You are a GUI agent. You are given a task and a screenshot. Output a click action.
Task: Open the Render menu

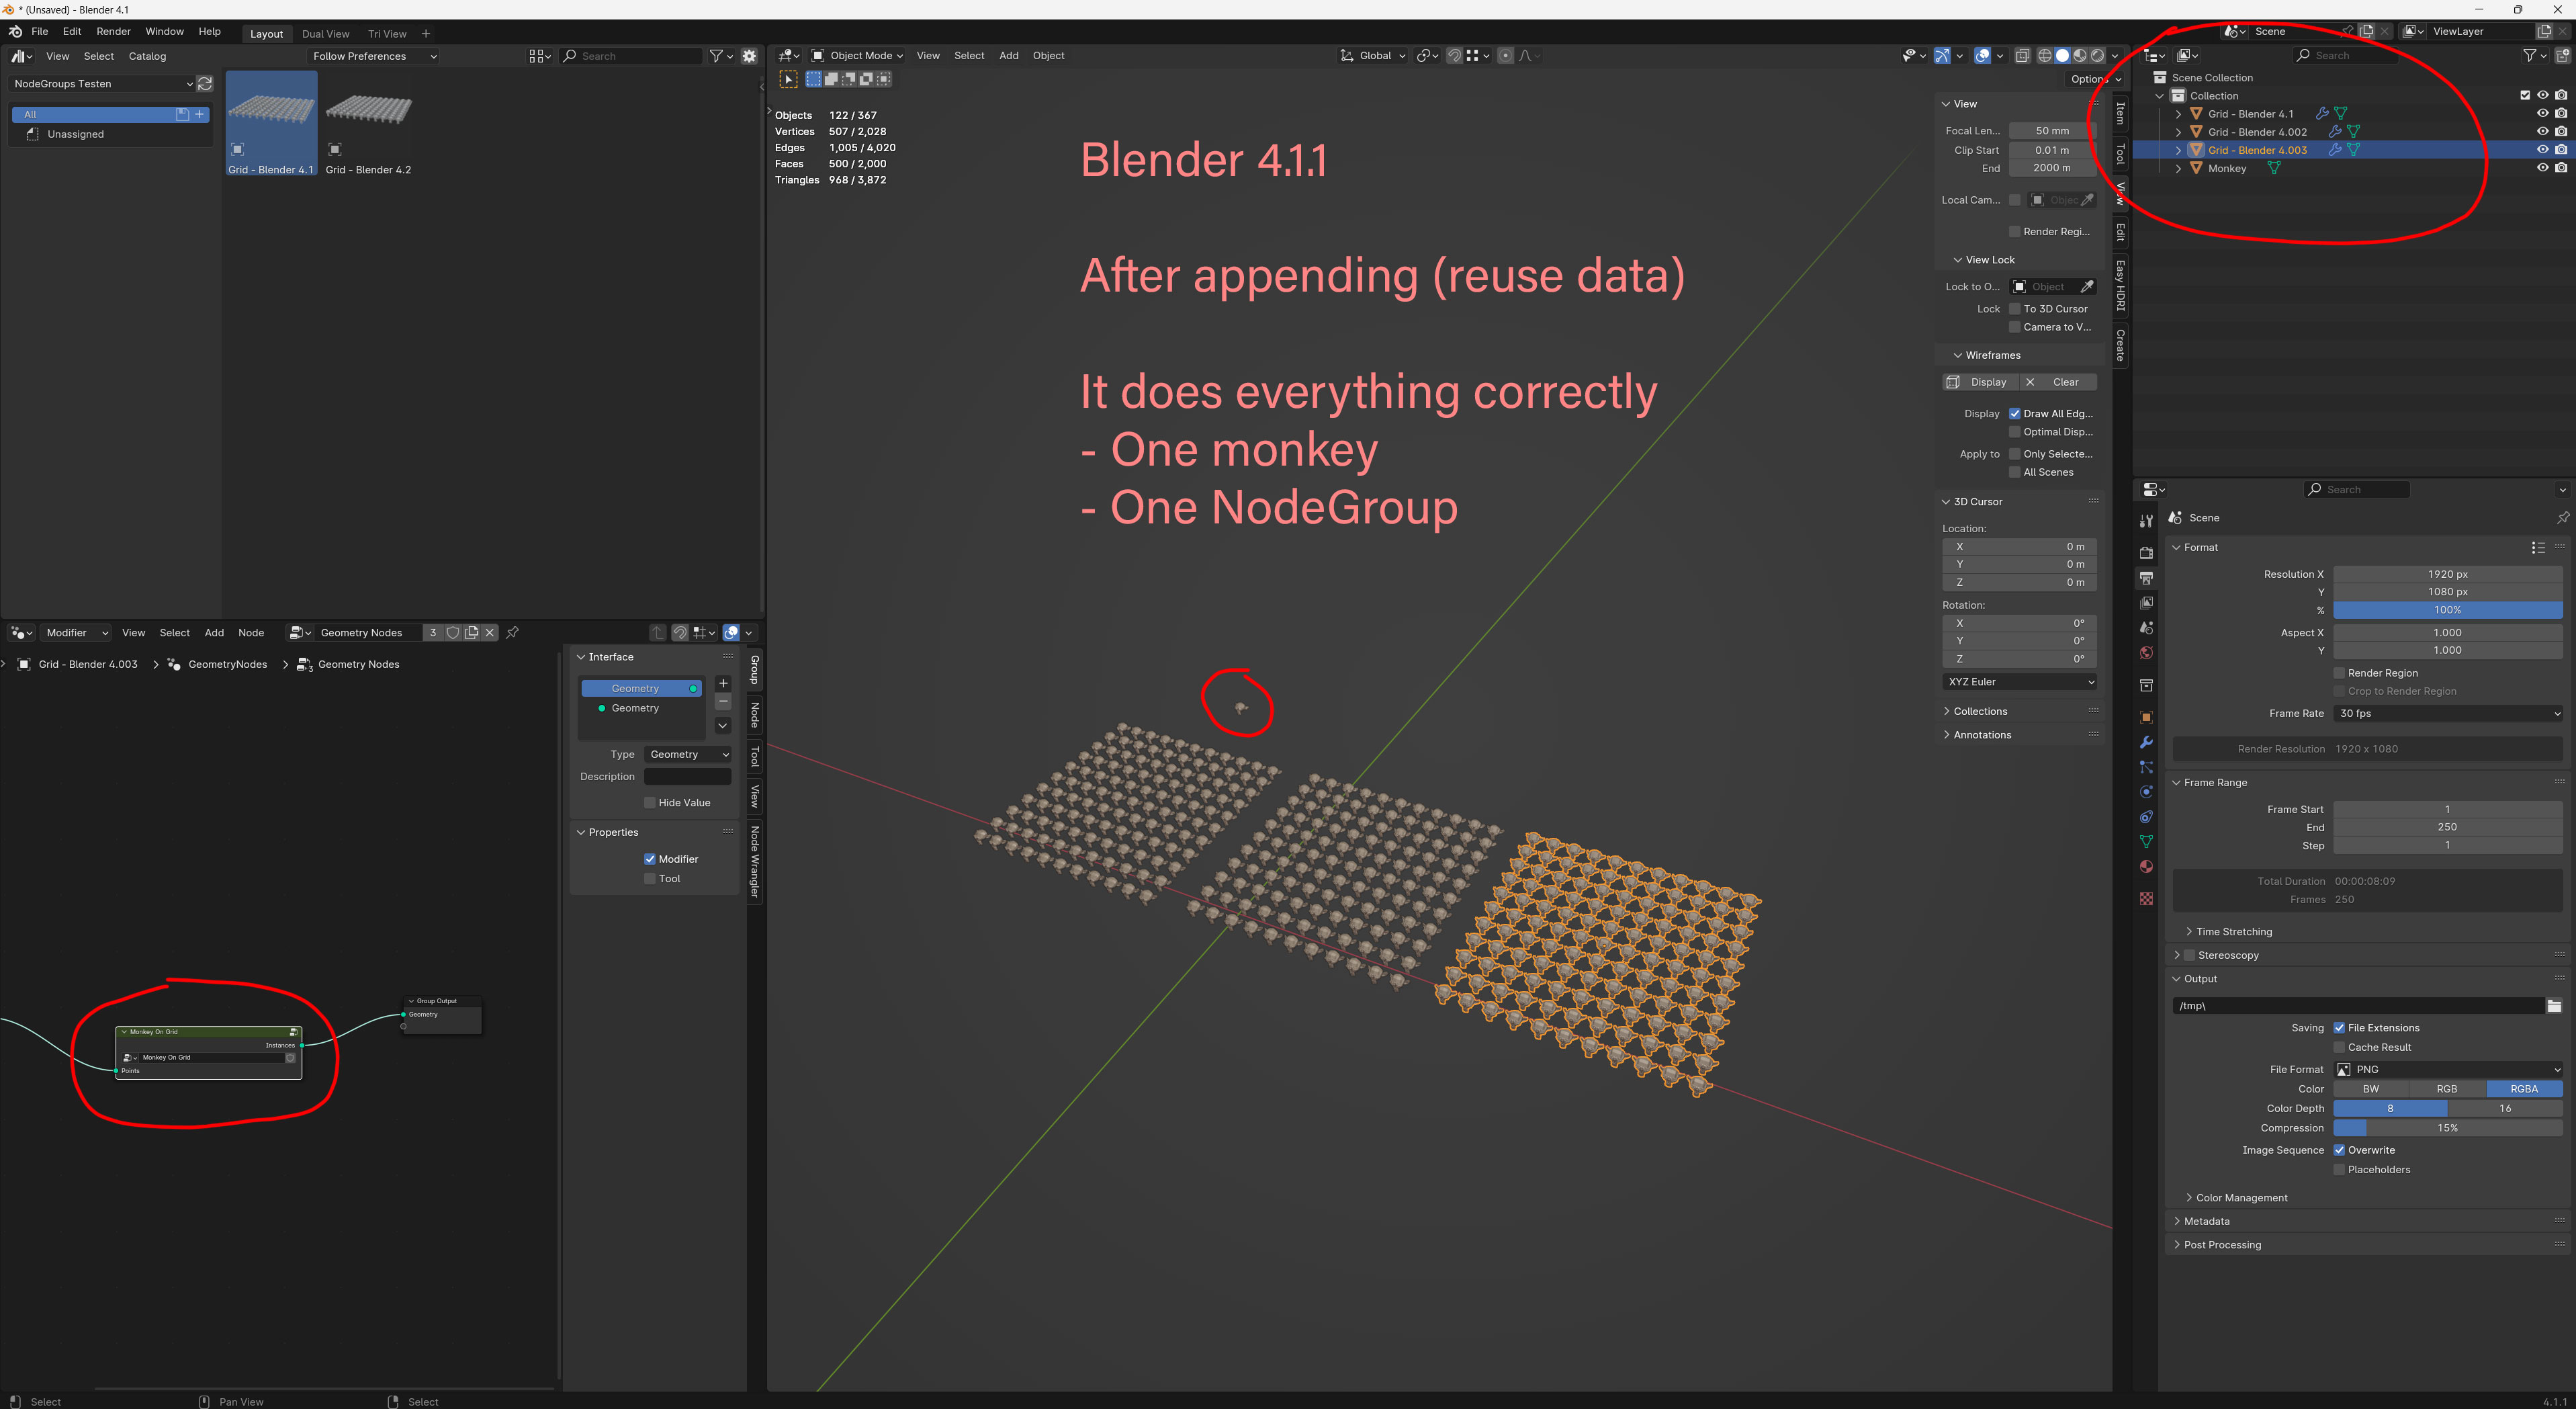tap(113, 32)
